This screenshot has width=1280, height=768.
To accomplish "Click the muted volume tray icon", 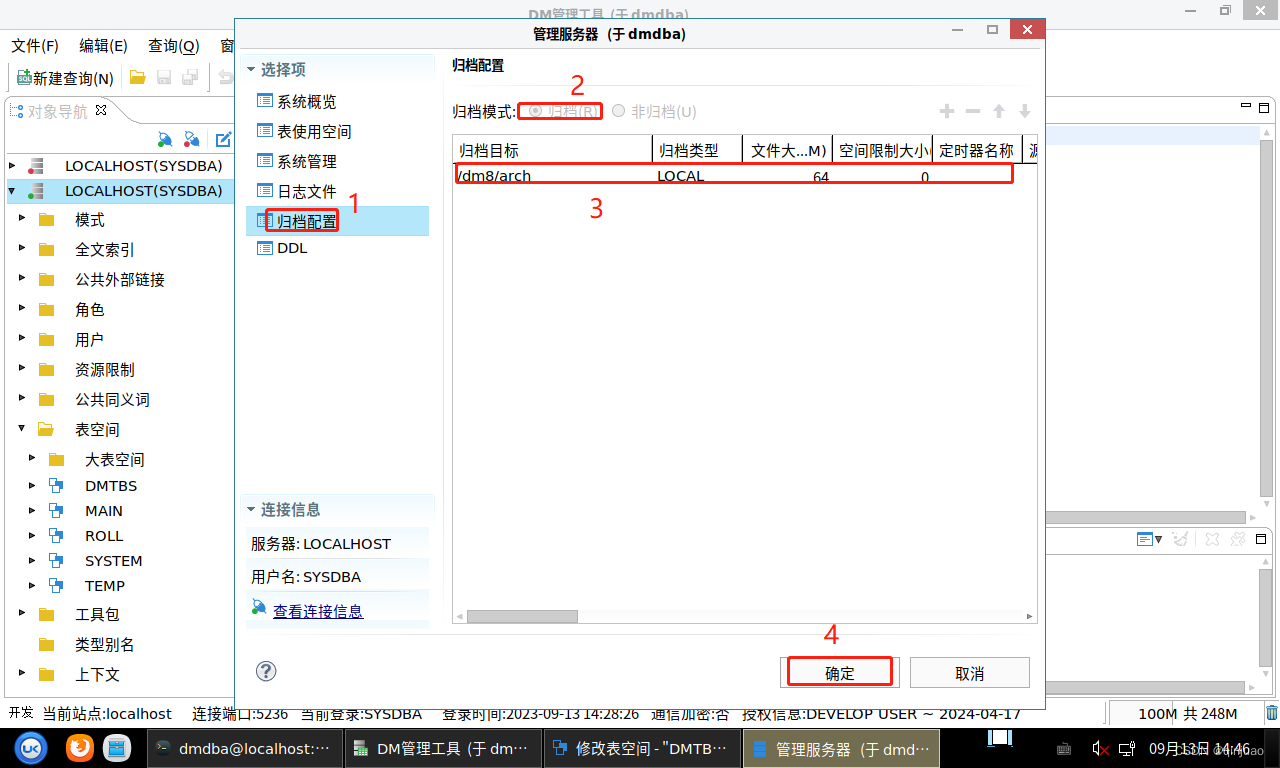I will coord(1099,748).
